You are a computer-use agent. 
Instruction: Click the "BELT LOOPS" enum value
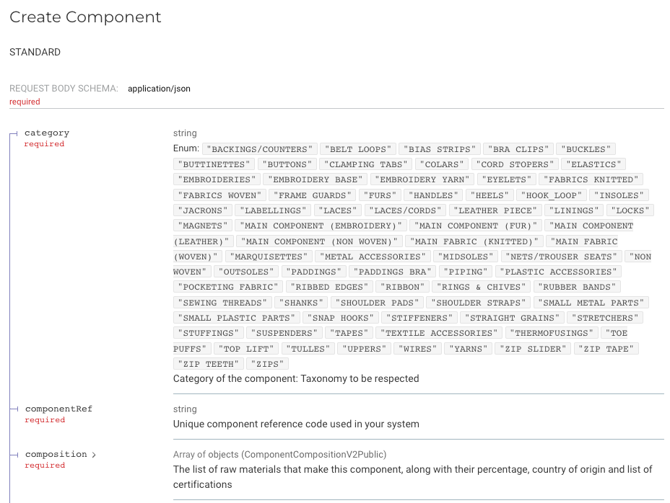[x=359, y=149]
